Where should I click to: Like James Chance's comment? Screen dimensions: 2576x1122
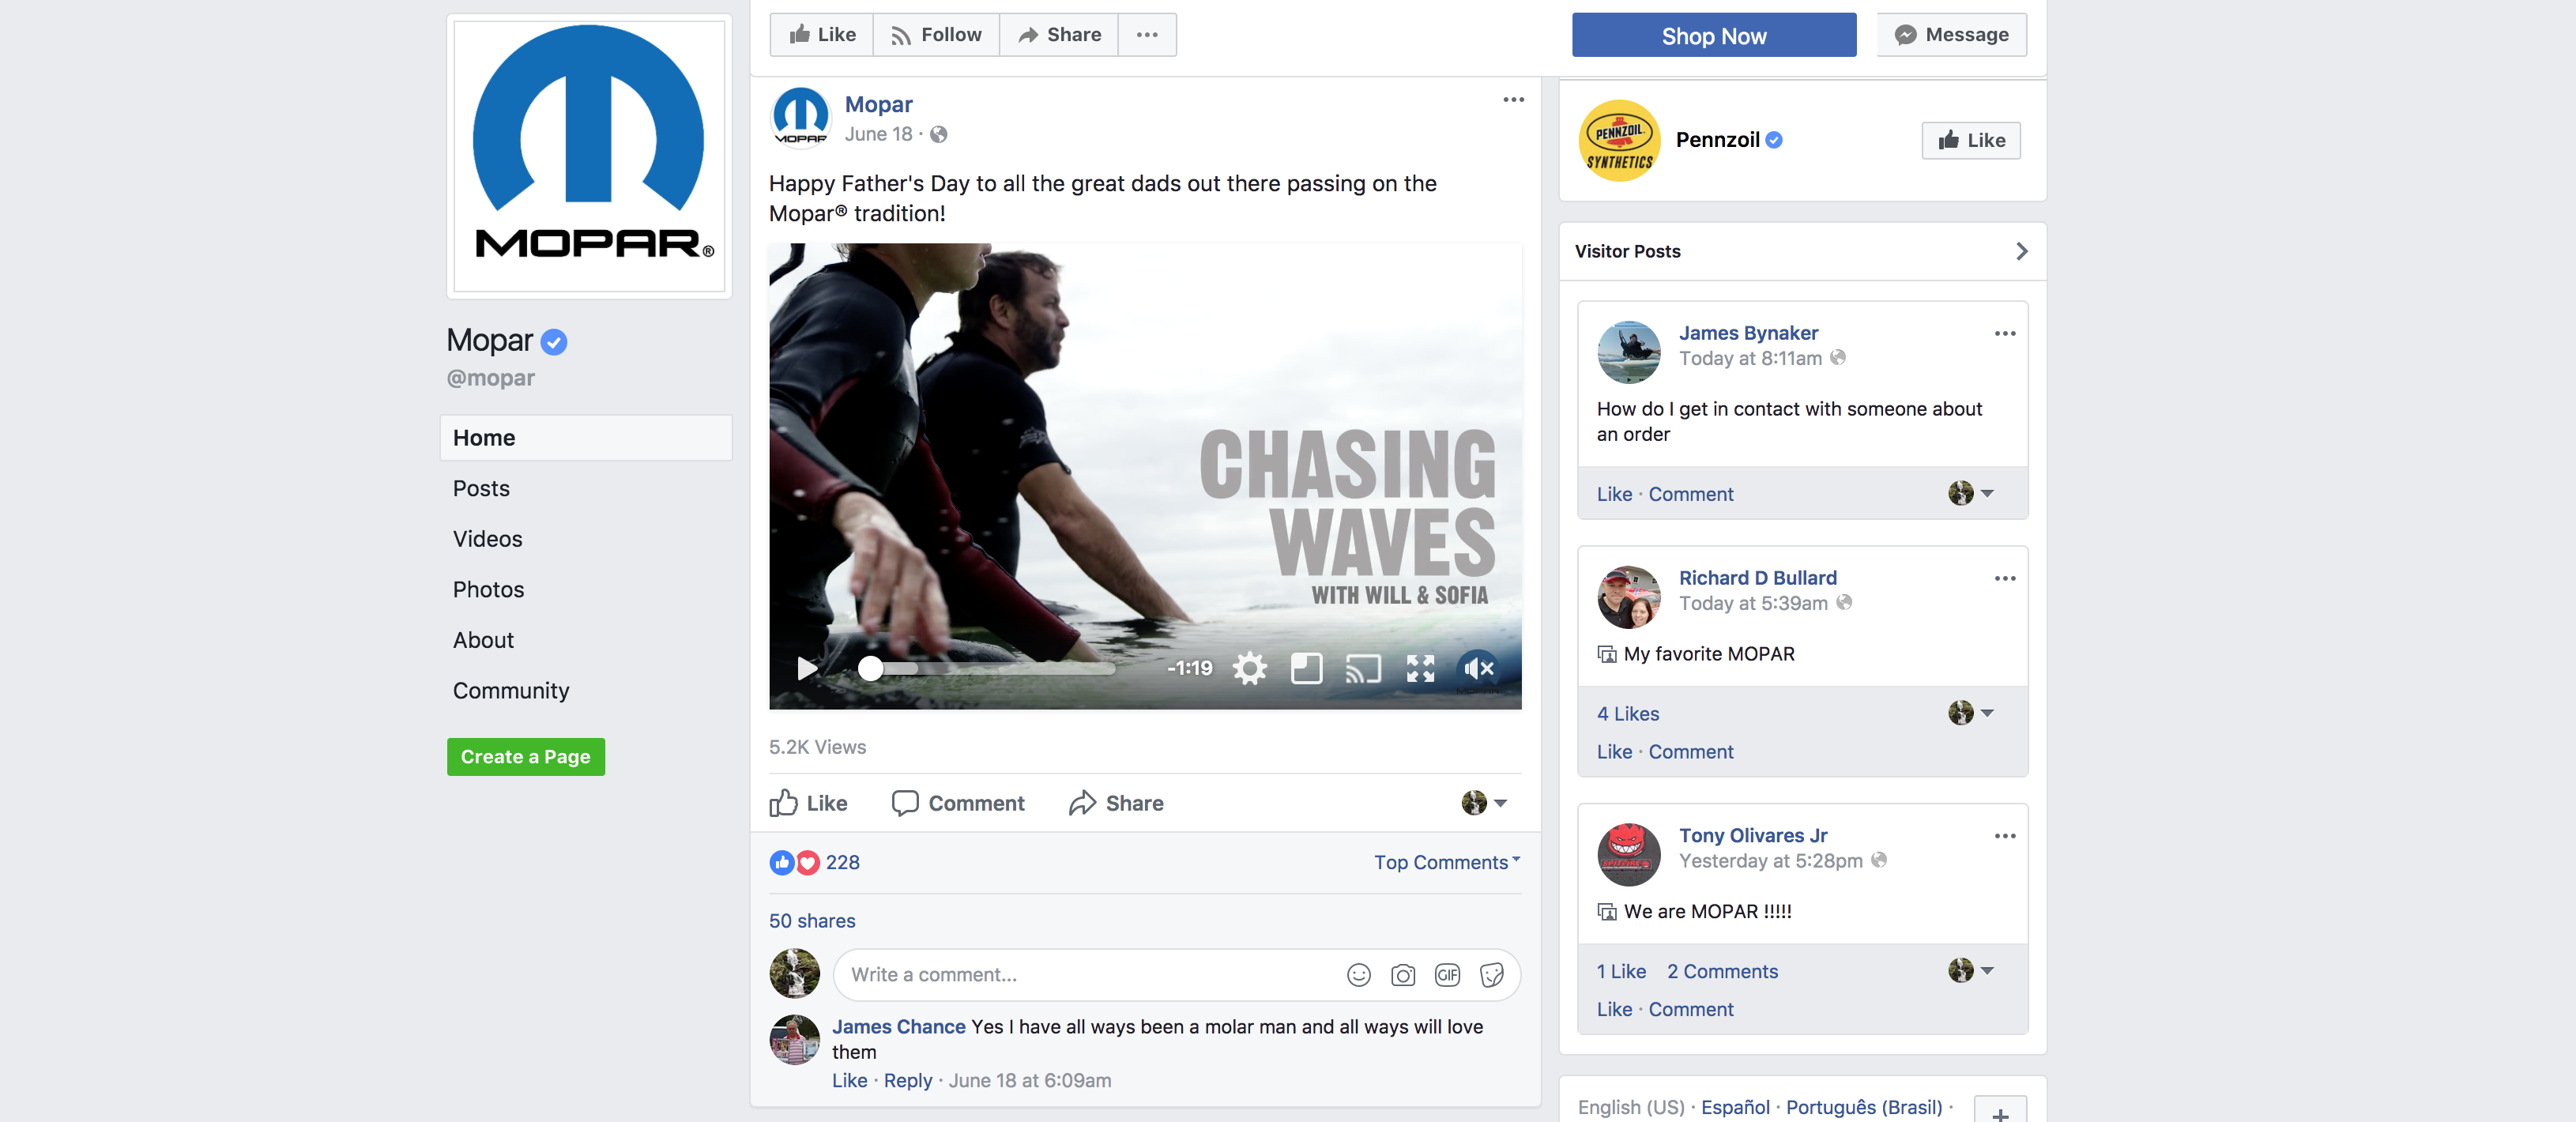[x=849, y=1081]
